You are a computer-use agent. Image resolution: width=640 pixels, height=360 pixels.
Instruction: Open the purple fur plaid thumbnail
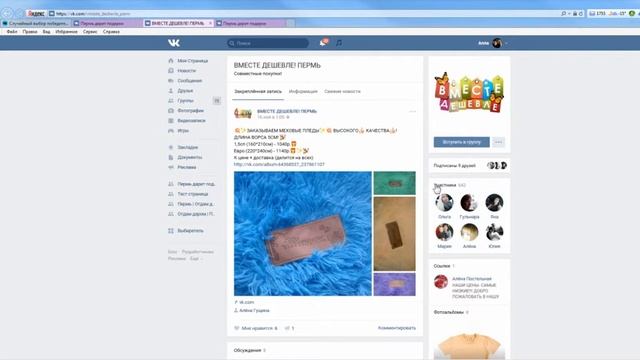tap(394, 284)
